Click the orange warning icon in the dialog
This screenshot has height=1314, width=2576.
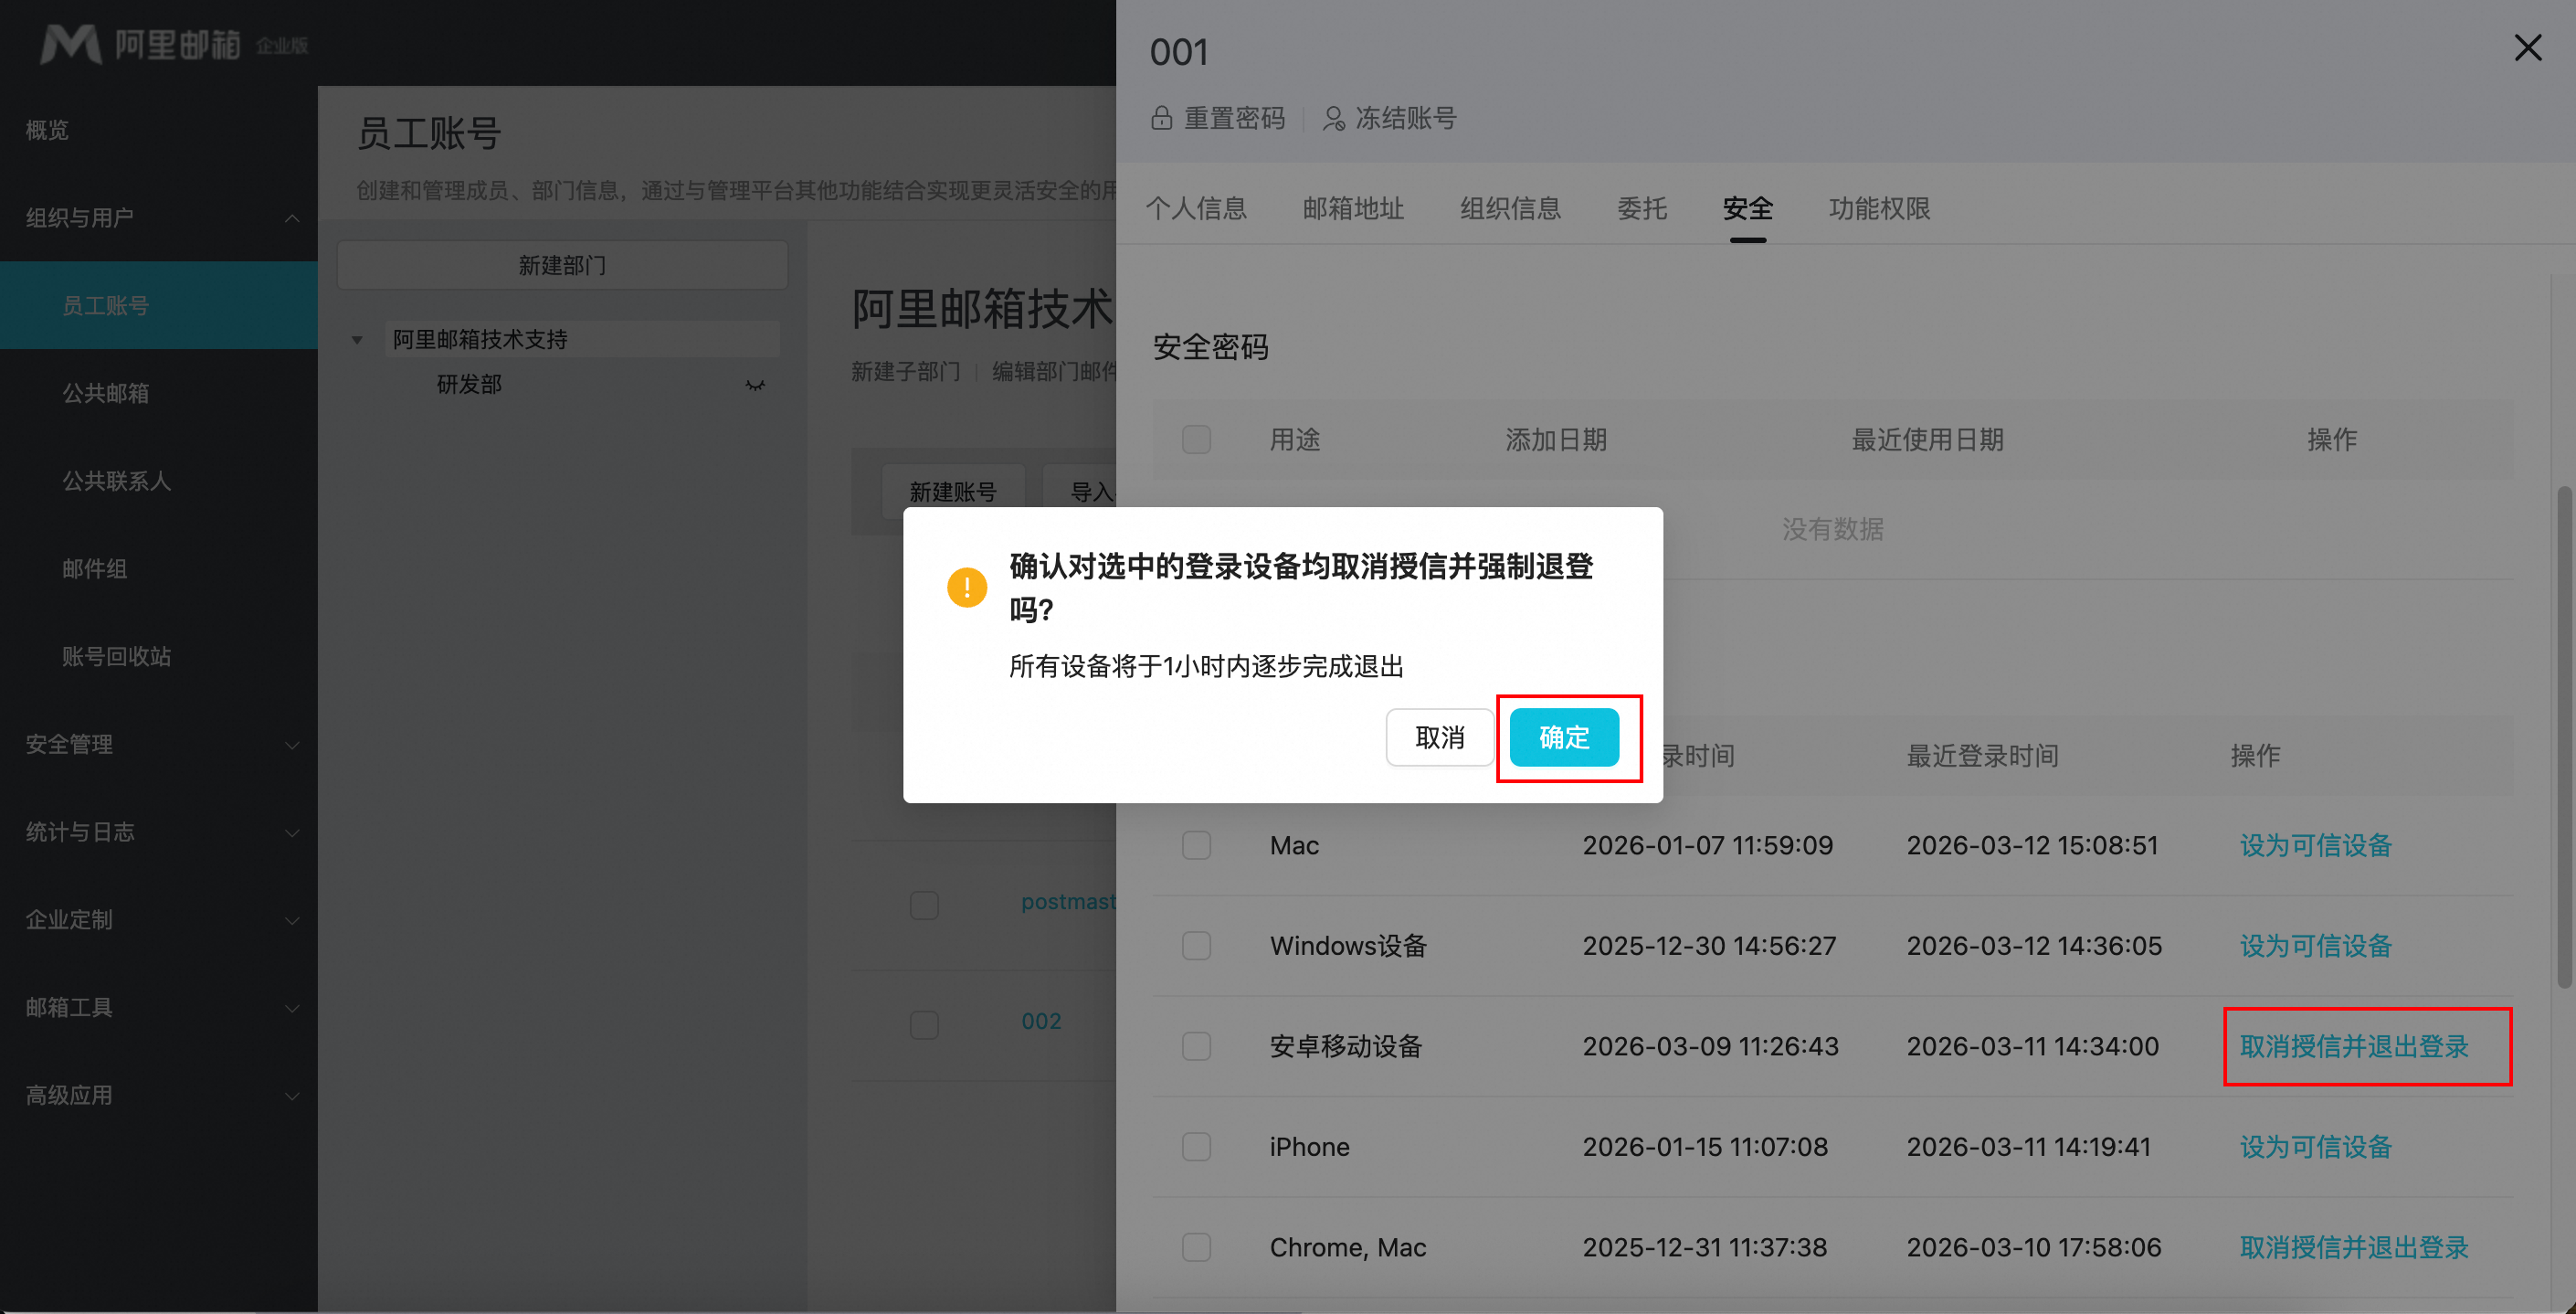tap(966, 587)
